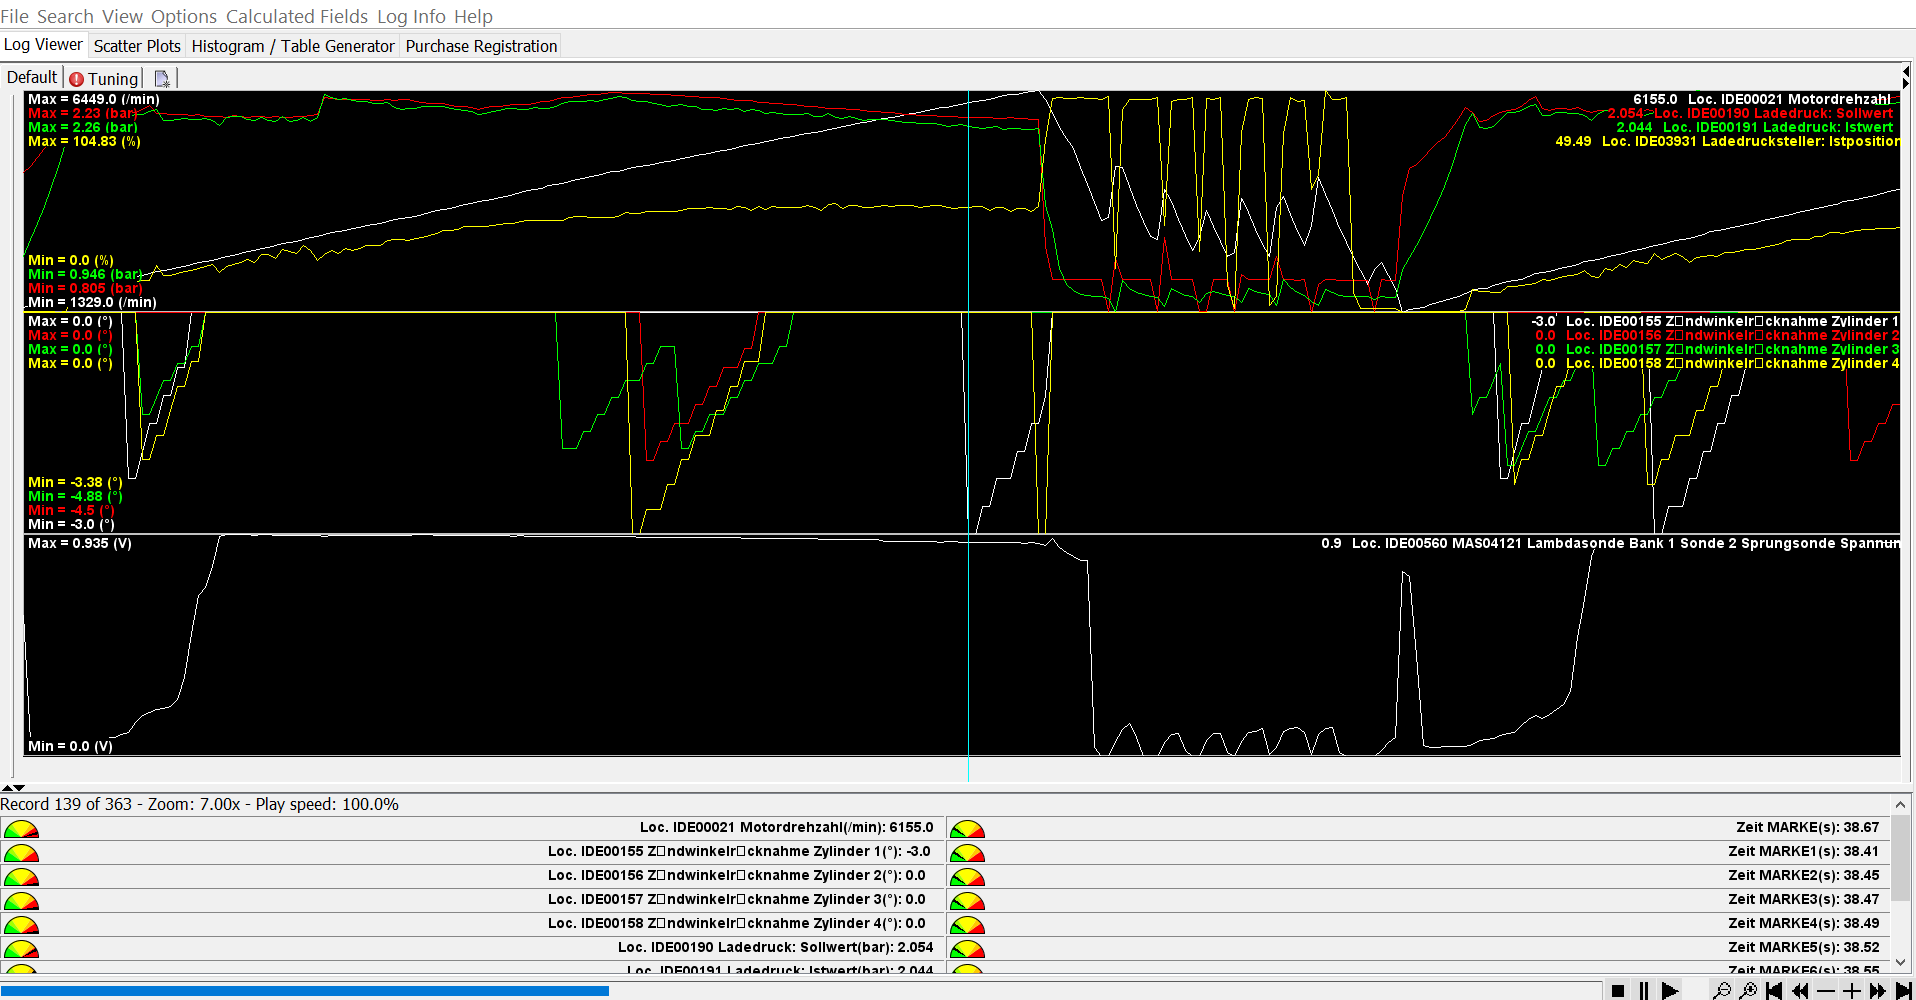This screenshot has width=1916, height=1000.
Task: Click the playback progress bar at bottom
Action: click(800, 991)
